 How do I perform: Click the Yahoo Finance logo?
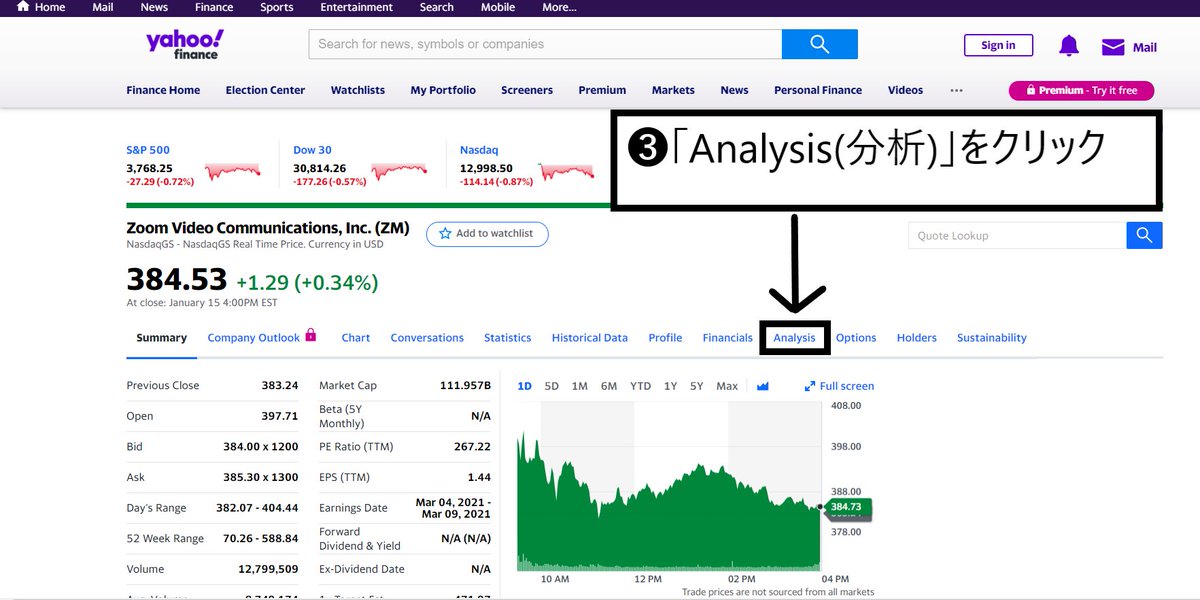(x=185, y=44)
